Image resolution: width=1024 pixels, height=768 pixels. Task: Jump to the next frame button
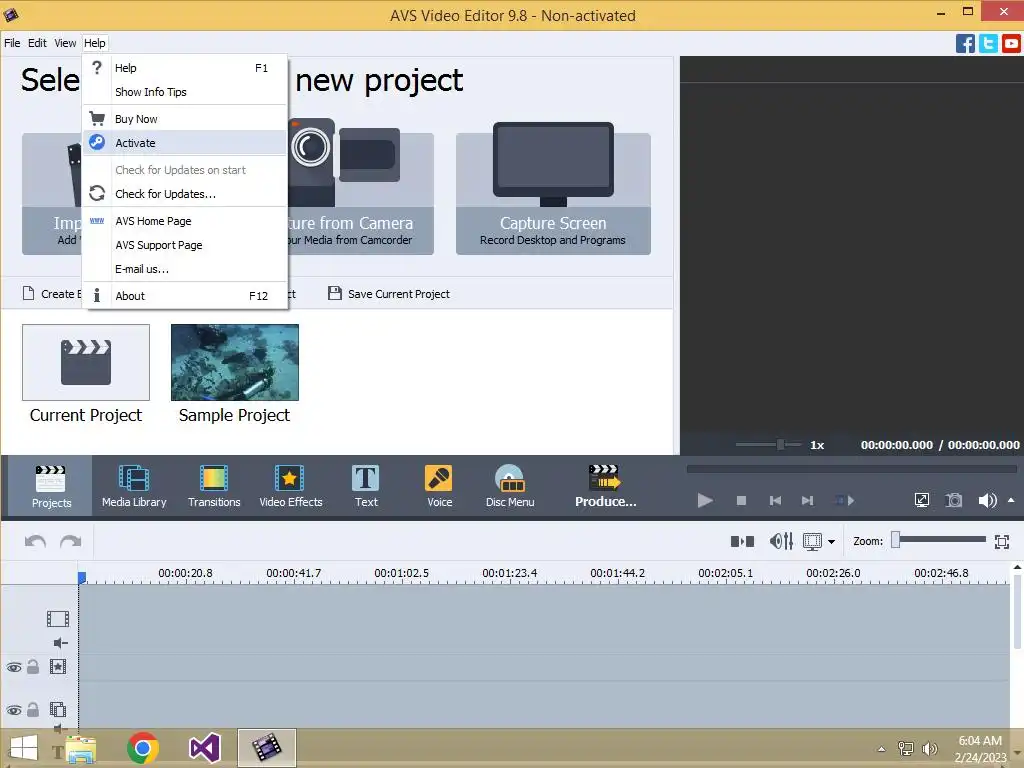click(x=808, y=500)
